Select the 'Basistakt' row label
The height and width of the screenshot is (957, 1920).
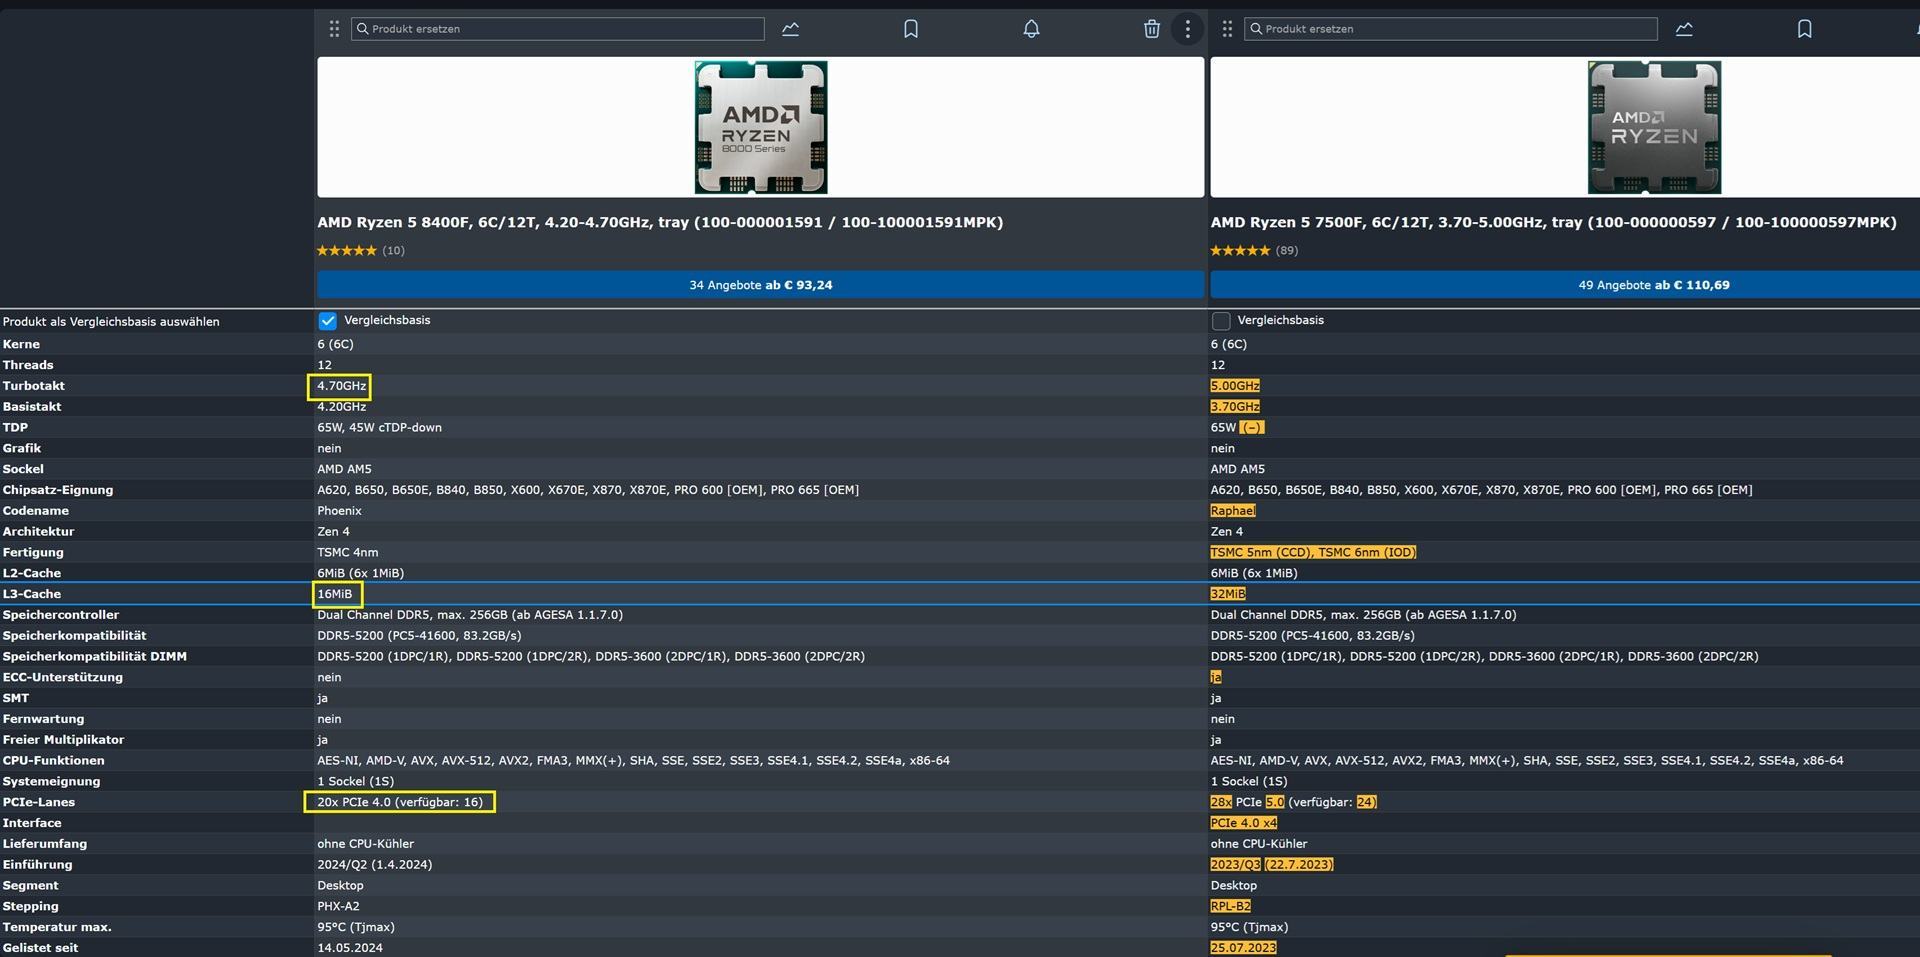[x=32, y=407]
